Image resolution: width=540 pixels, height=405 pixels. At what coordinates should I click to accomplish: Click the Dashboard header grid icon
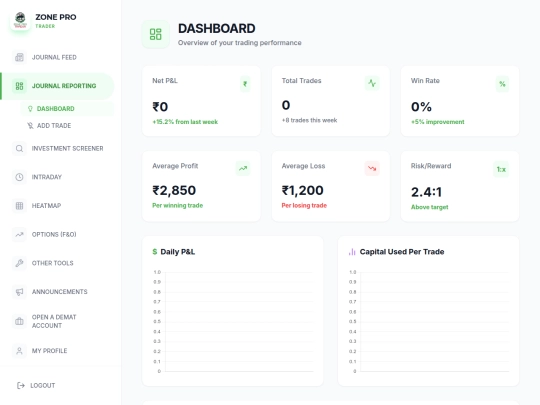155,34
